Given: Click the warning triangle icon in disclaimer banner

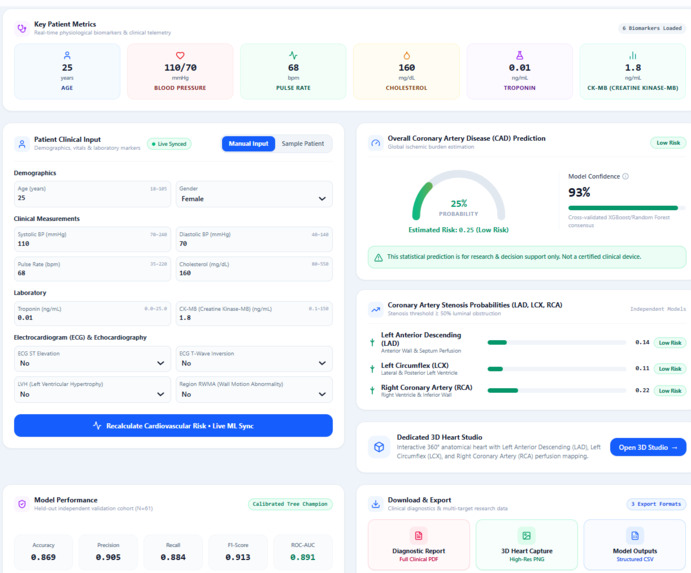Looking at the screenshot, I should 378,257.
